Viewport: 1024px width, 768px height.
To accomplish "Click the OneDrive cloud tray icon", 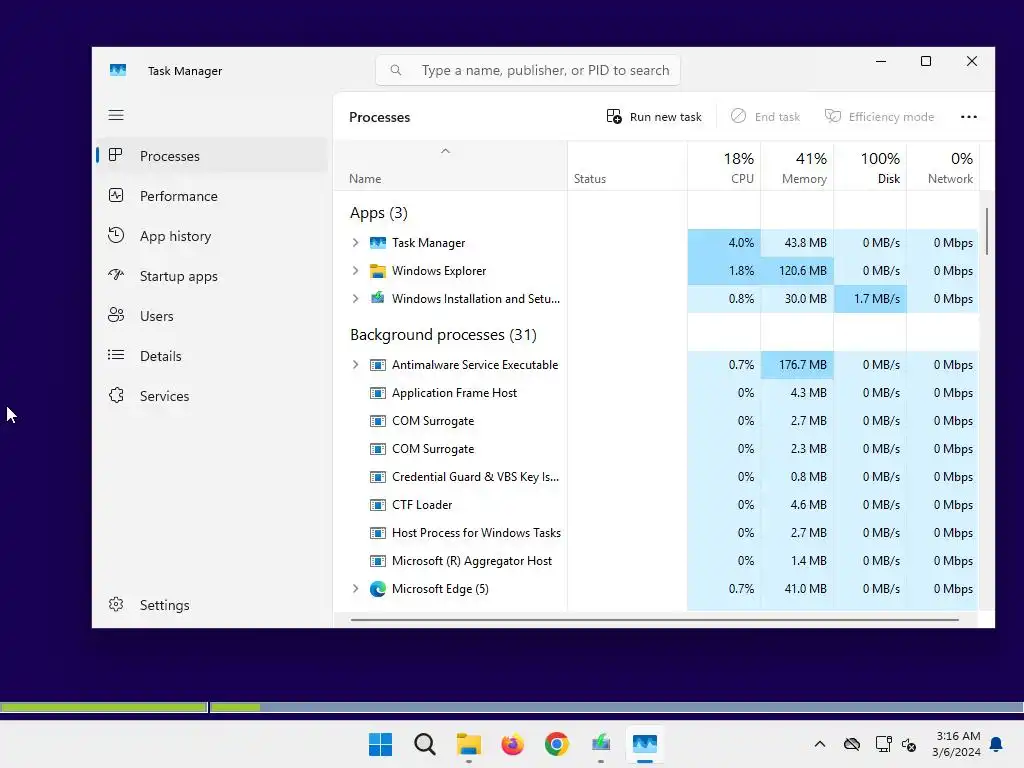I will pos(852,744).
